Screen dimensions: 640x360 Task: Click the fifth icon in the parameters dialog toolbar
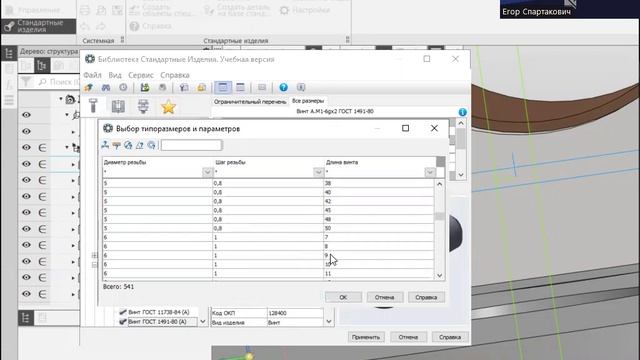tap(151, 145)
